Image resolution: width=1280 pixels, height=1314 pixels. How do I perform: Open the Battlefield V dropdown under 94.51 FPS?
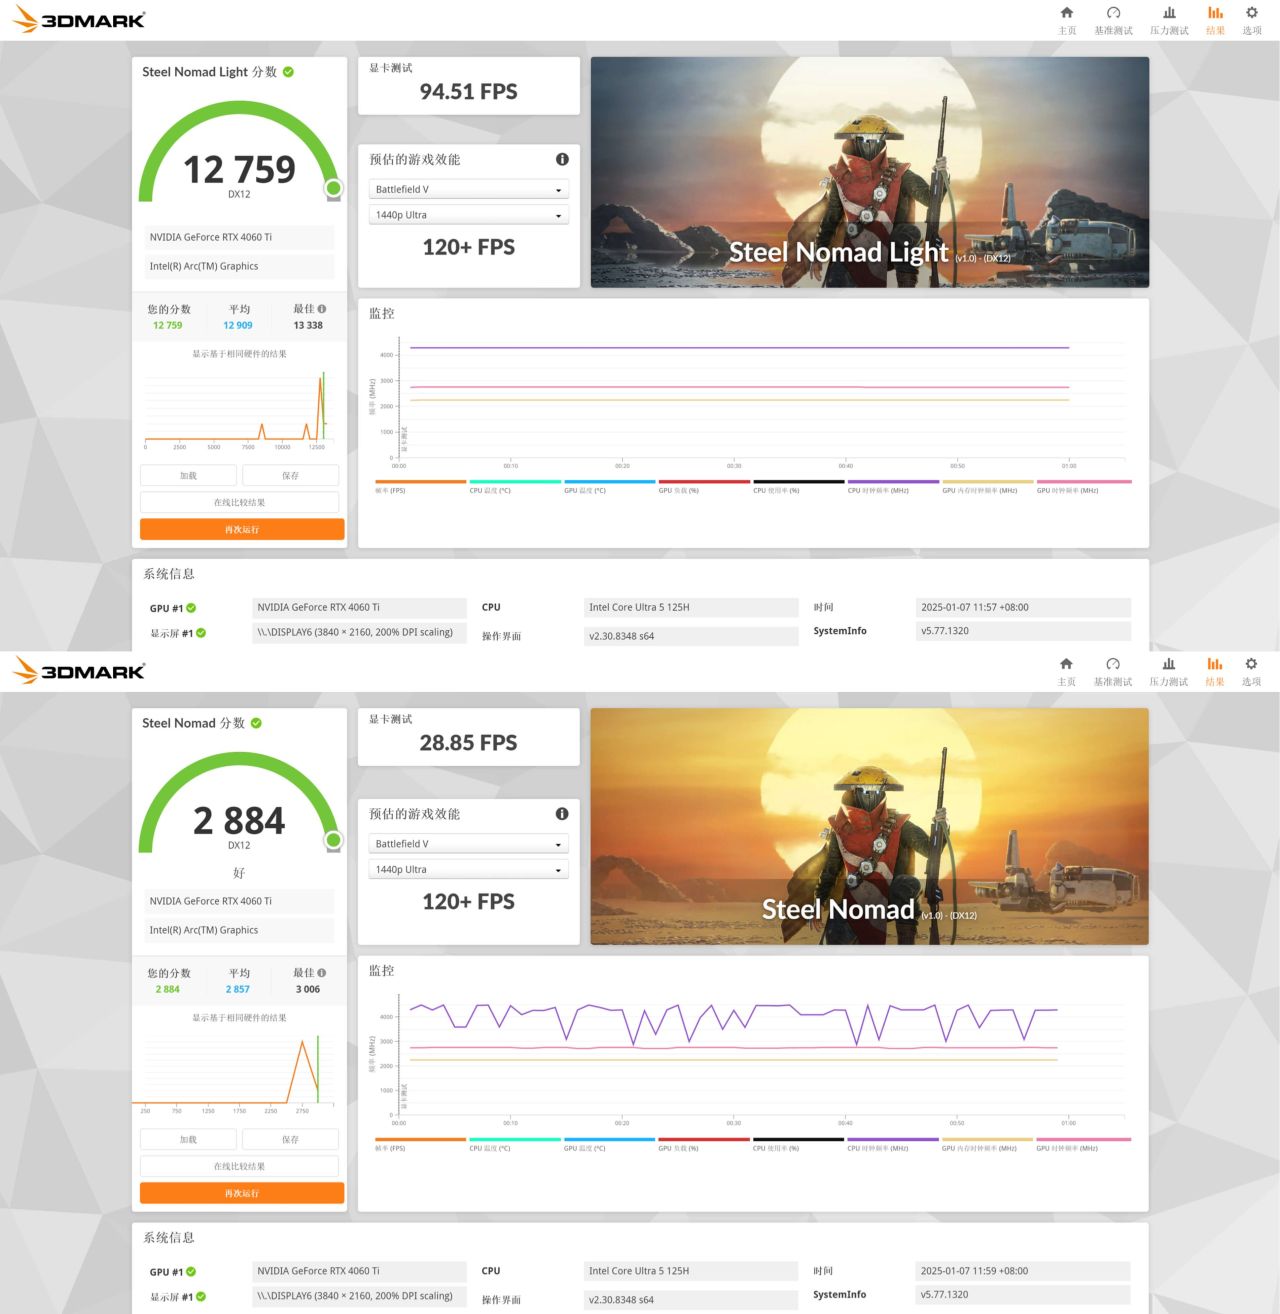click(x=468, y=189)
